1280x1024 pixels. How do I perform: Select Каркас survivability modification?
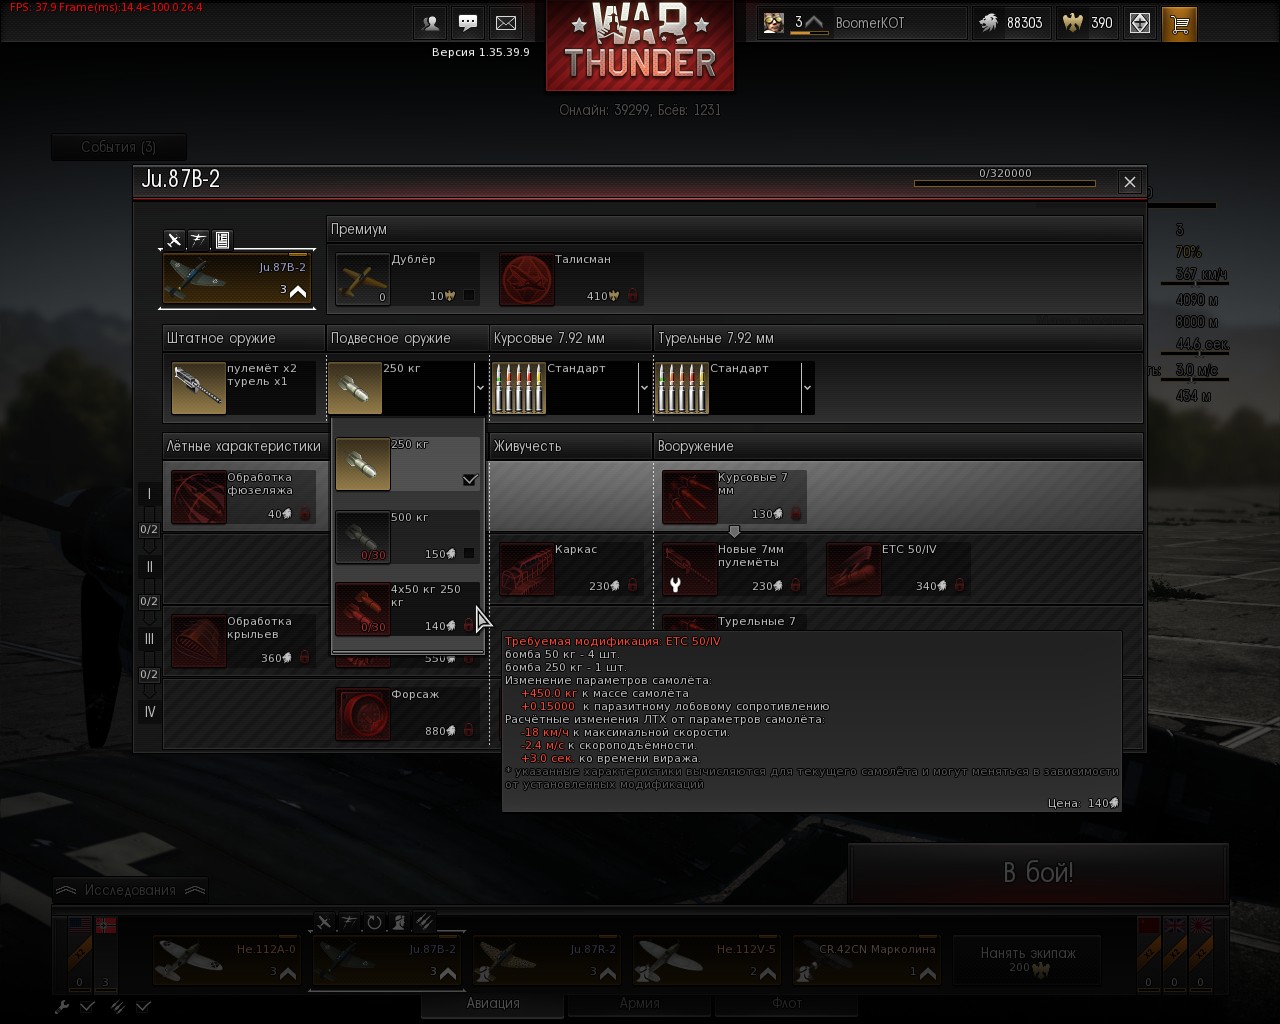coord(571,569)
